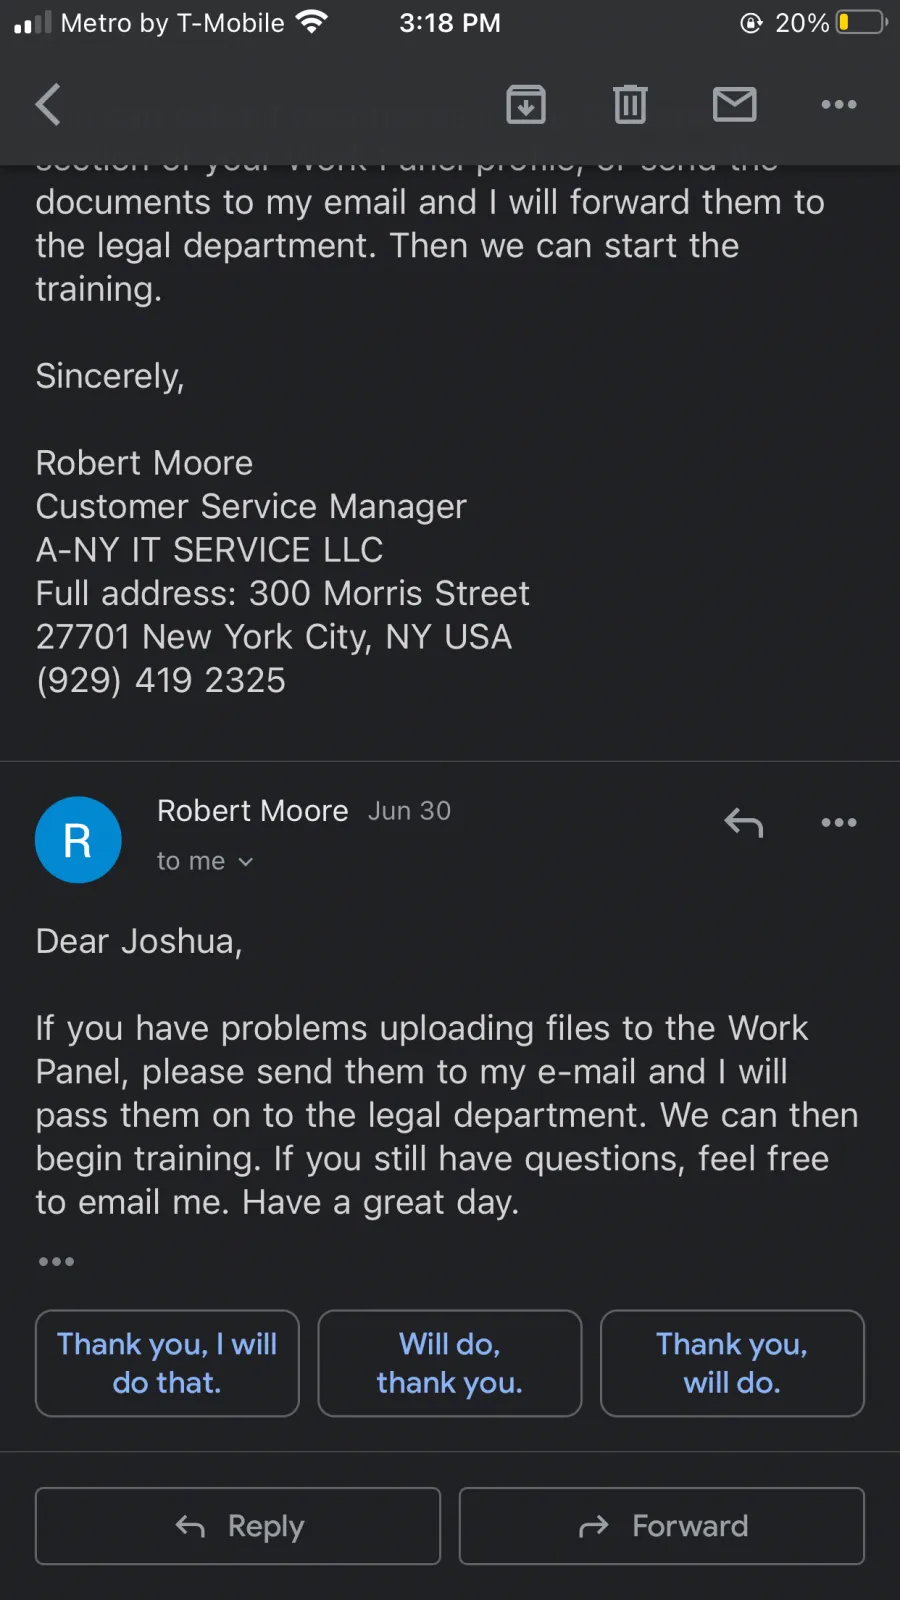Tap sender name Robert Moore

253,810
